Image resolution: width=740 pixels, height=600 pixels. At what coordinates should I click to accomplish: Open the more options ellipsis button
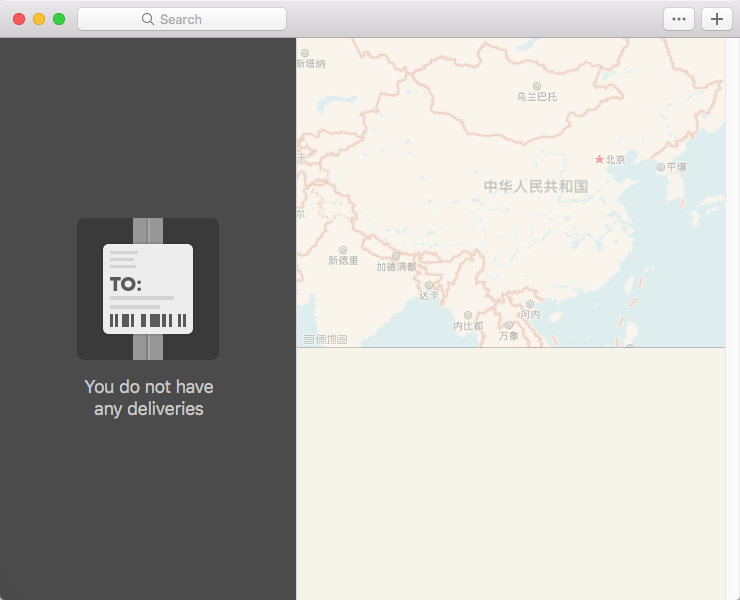(x=679, y=19)
